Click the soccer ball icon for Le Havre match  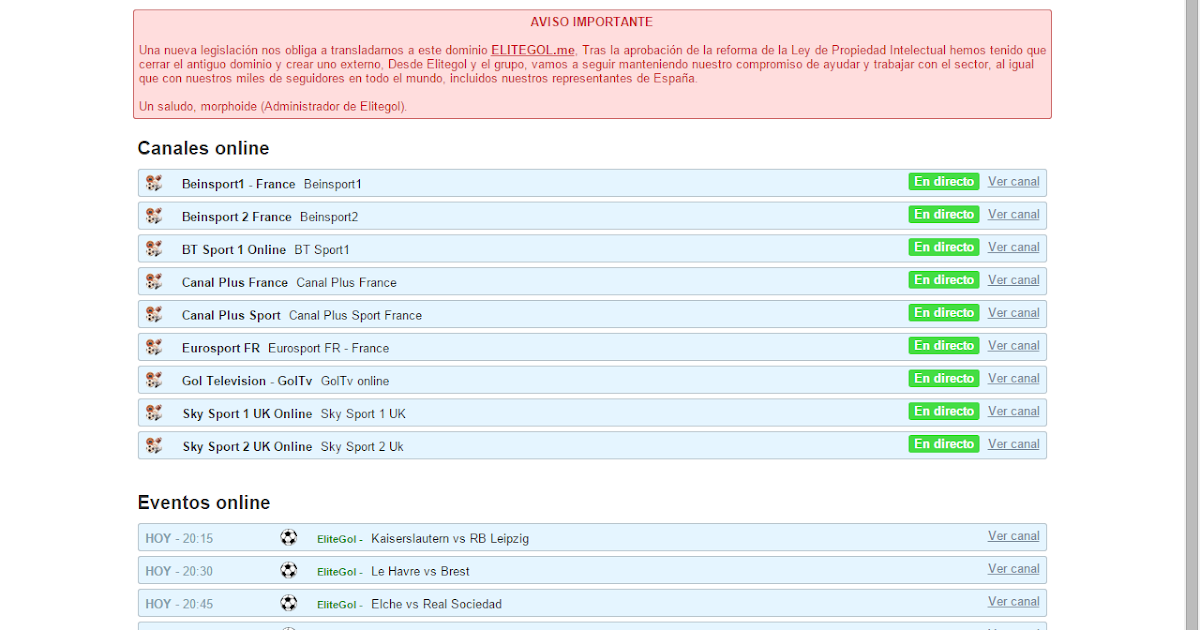point(289,570)
